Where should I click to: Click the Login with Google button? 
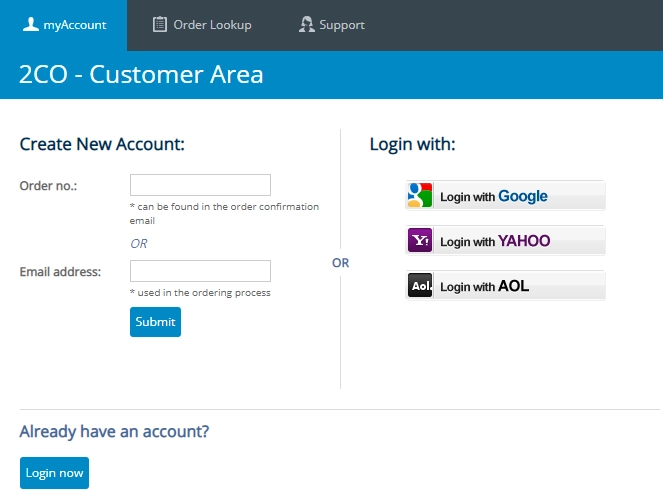point(505,195)
